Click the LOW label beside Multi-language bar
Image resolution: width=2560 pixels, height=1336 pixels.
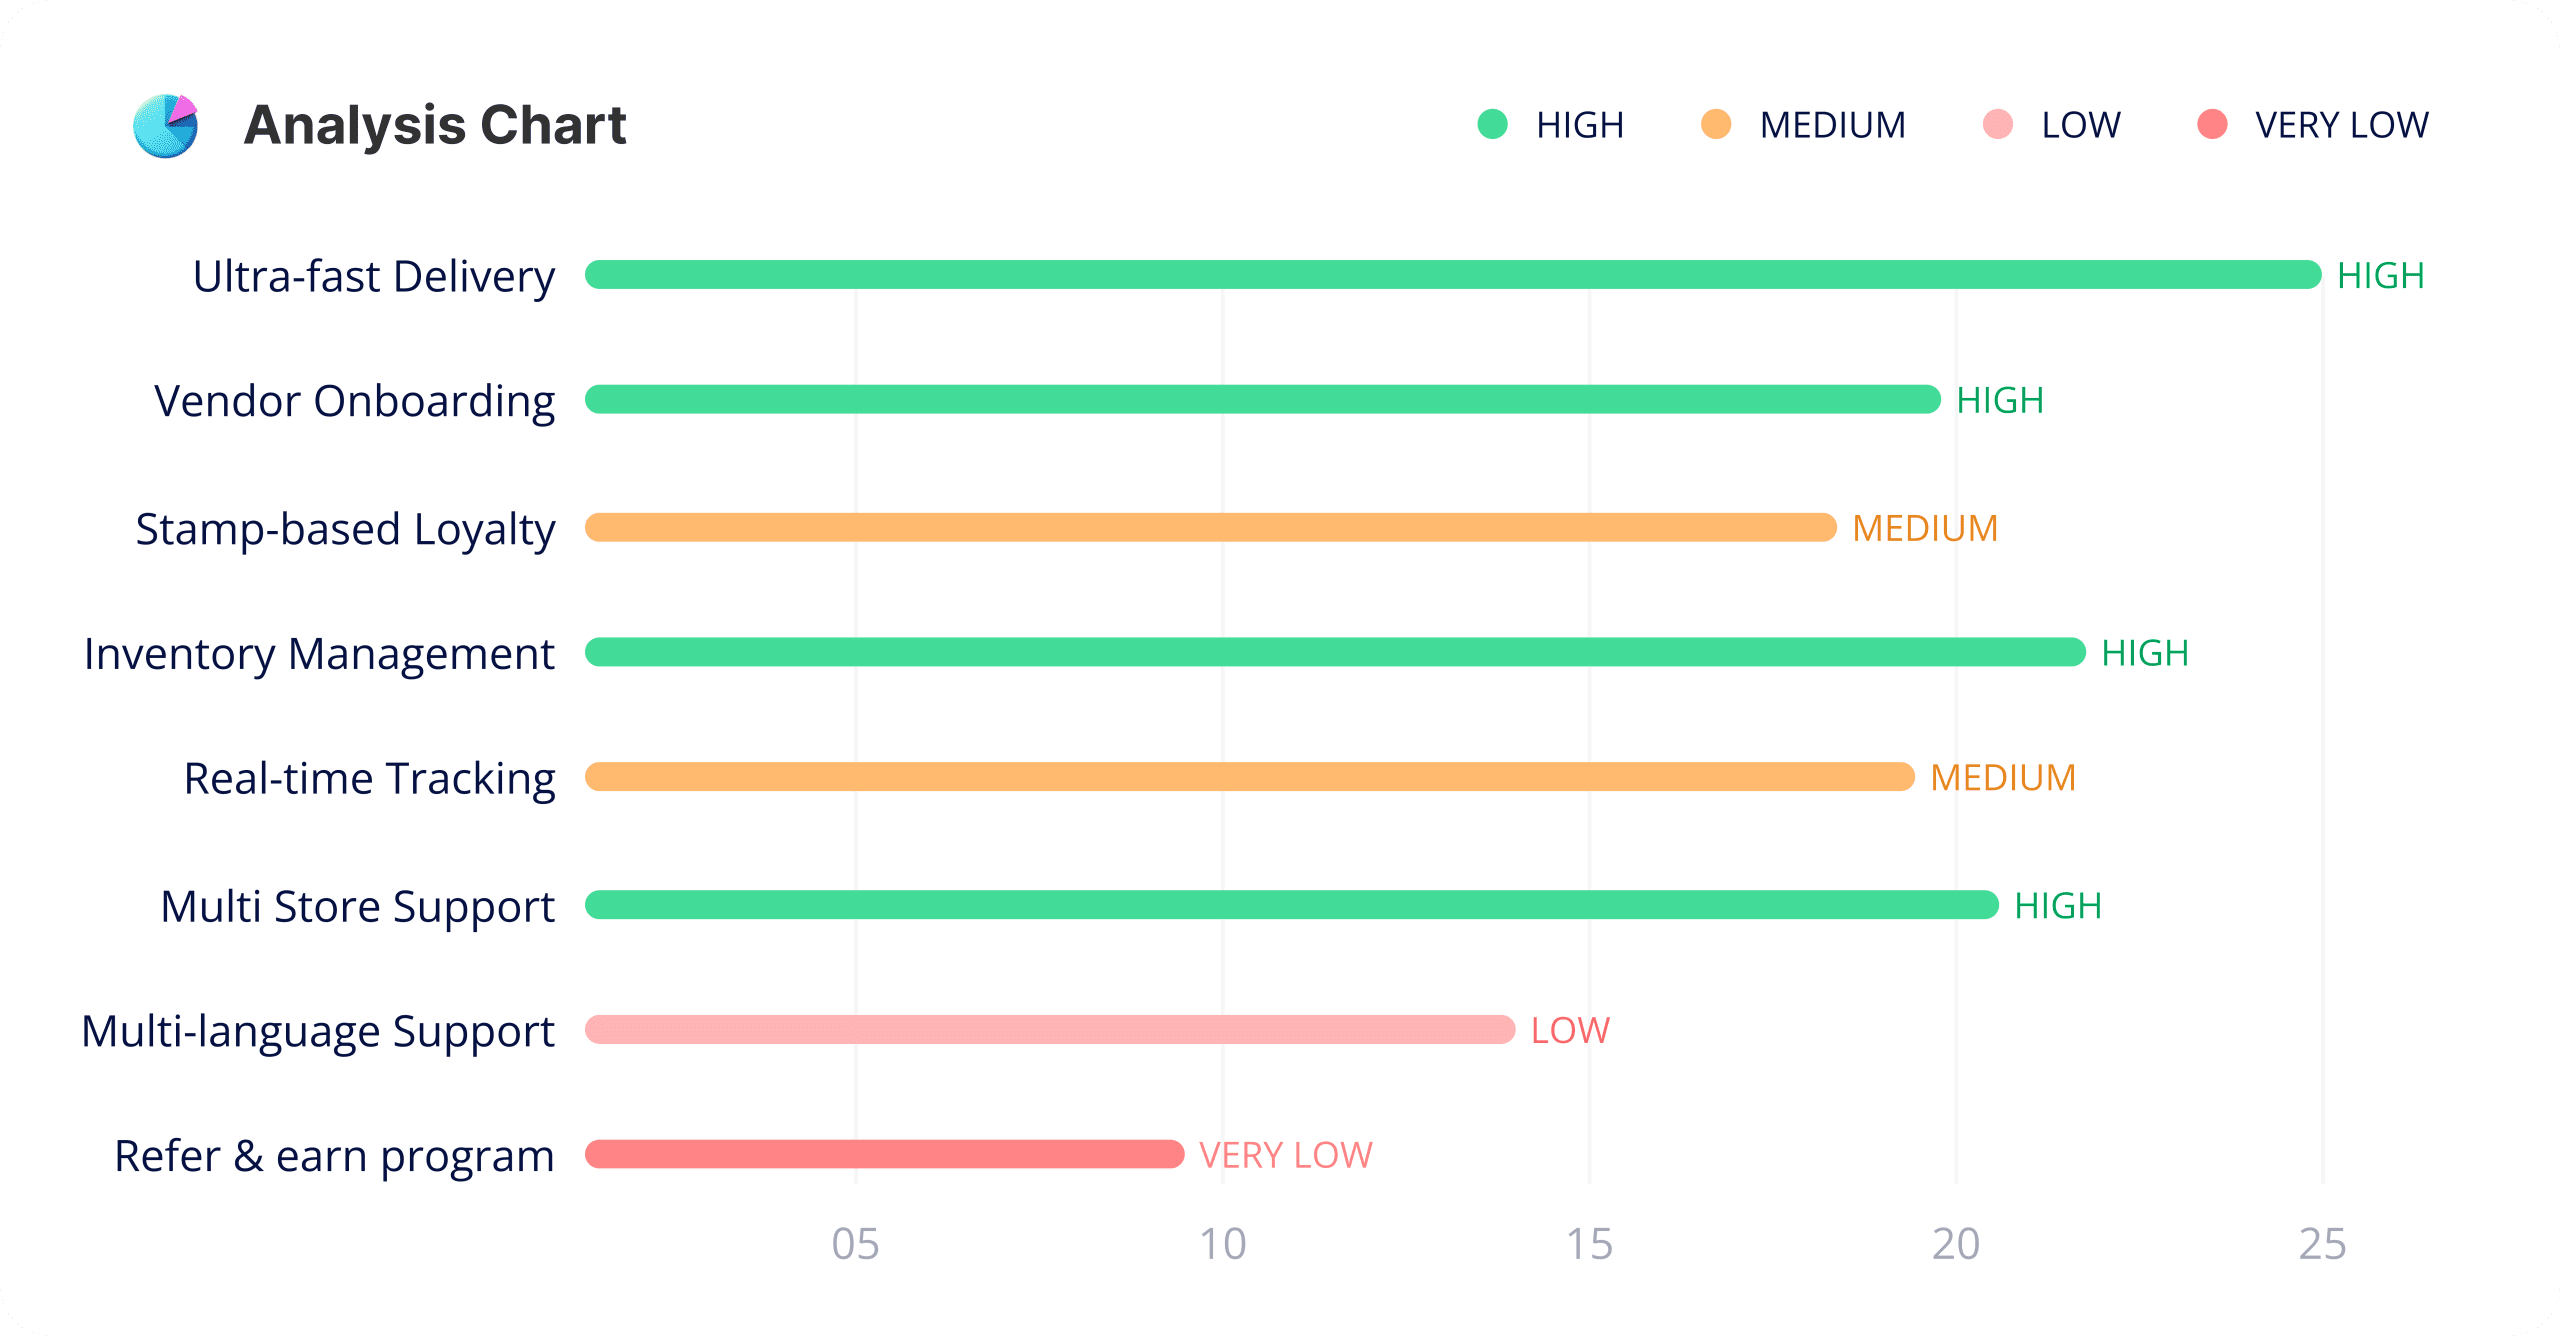pyautogui.click(x=1570, y=1031)
